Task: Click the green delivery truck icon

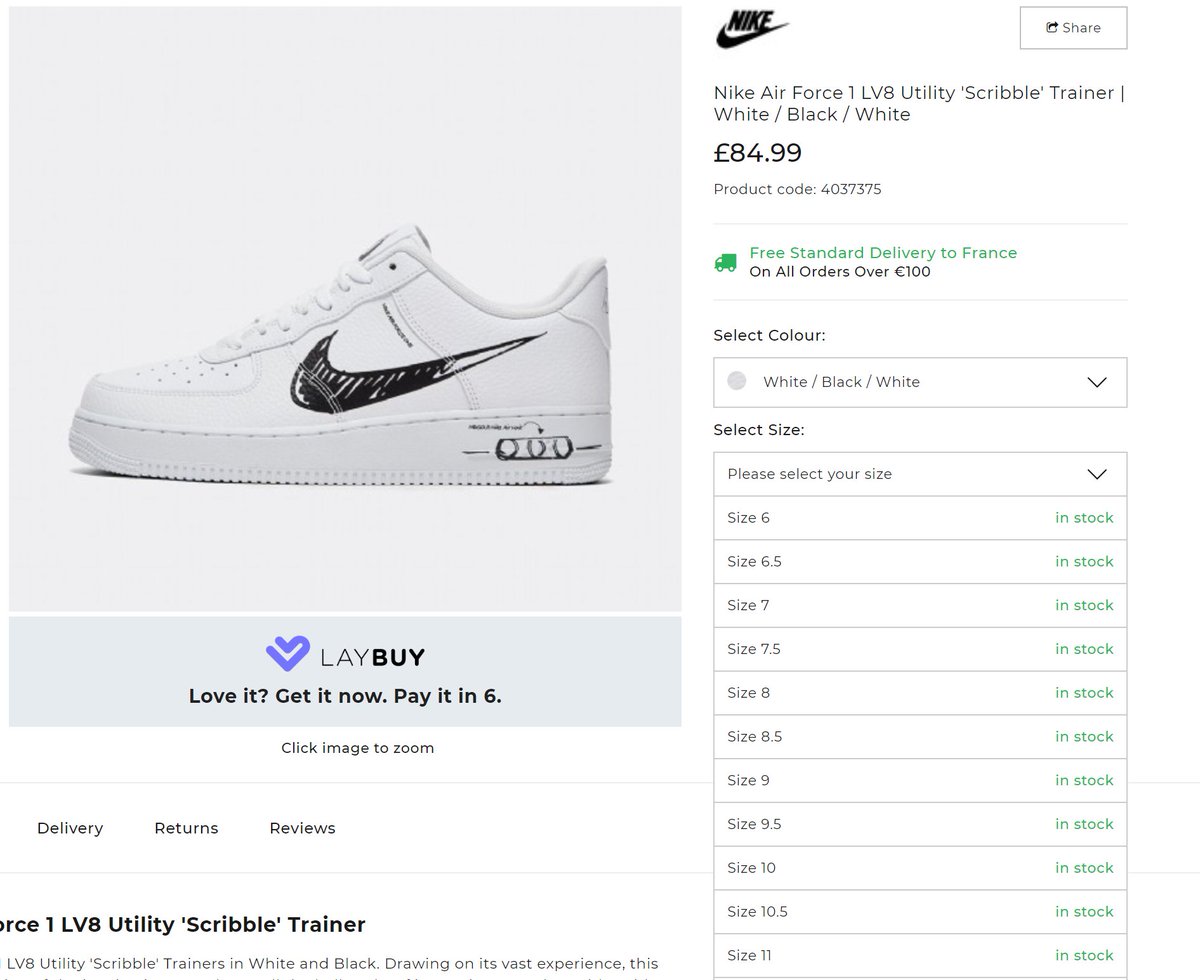Action: pos(726,262)
